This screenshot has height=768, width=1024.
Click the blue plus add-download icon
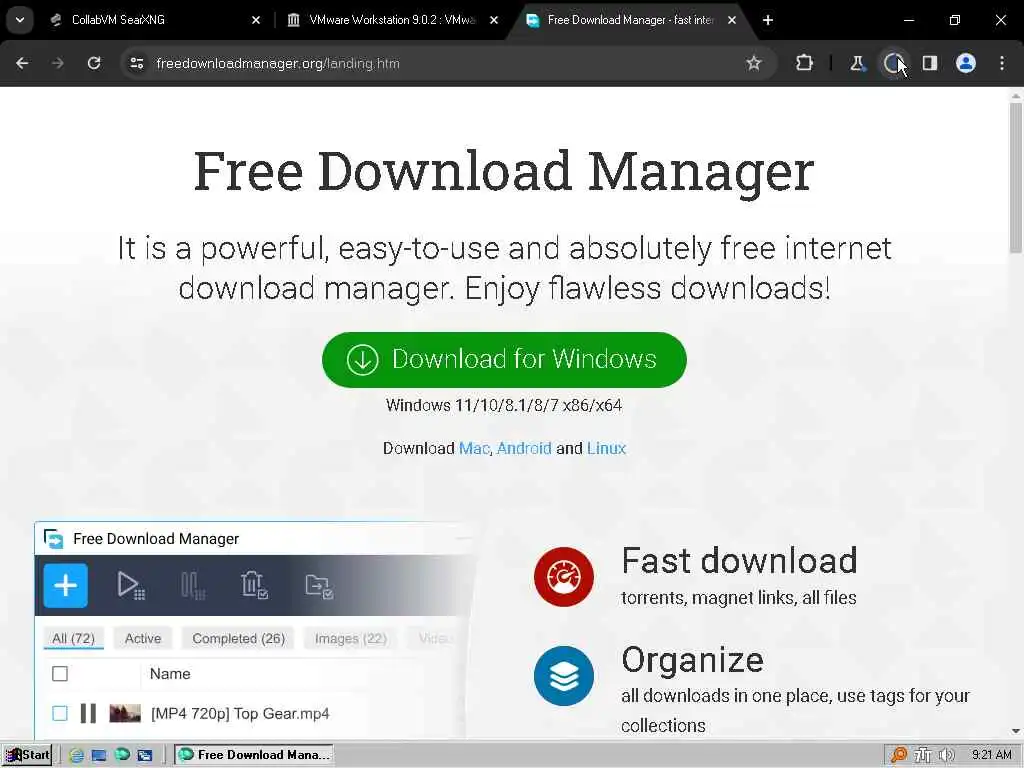tap(65, 585)
